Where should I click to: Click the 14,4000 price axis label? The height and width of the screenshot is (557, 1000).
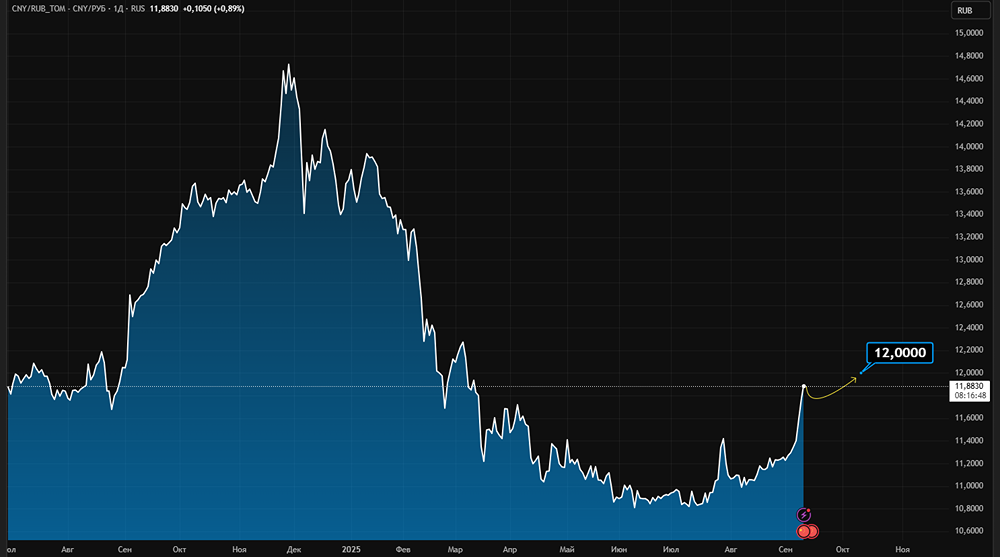coord(969,101)
